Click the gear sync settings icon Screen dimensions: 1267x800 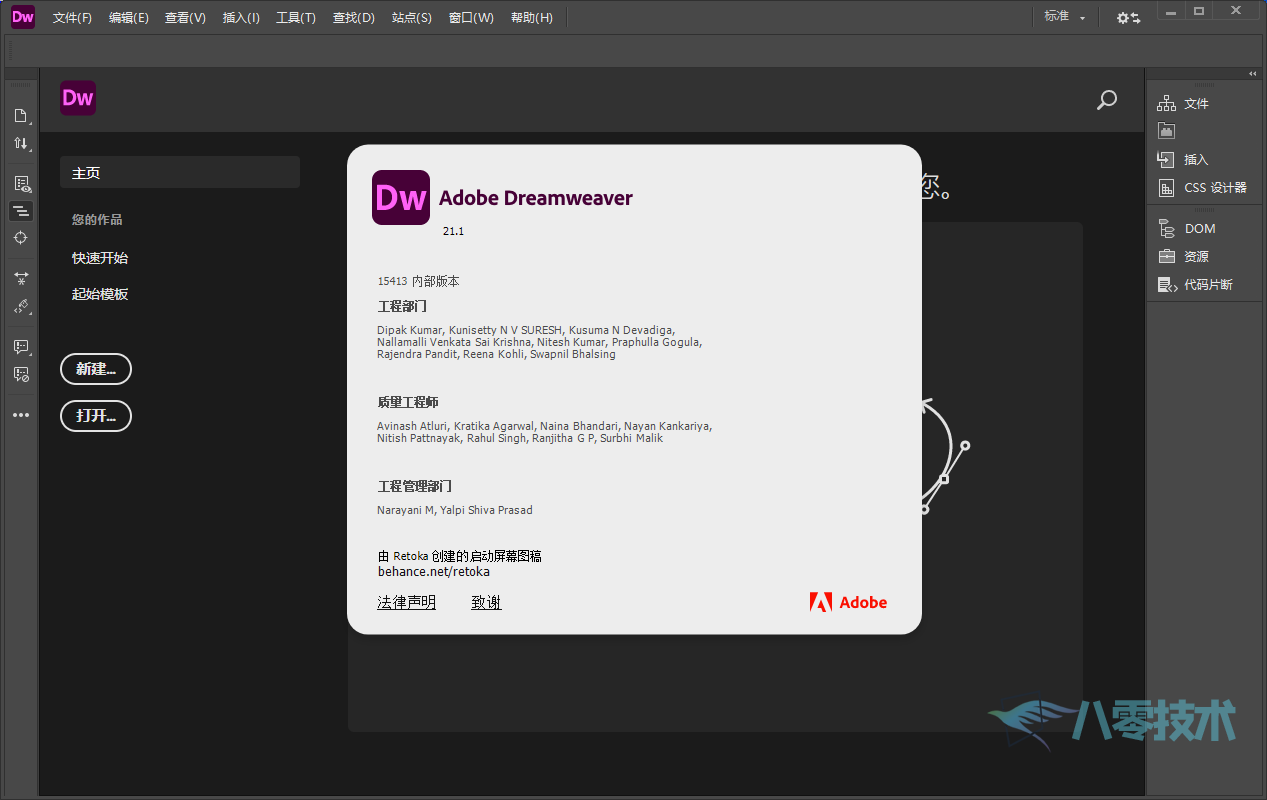pyautogui.click(x=1128, y=18)
